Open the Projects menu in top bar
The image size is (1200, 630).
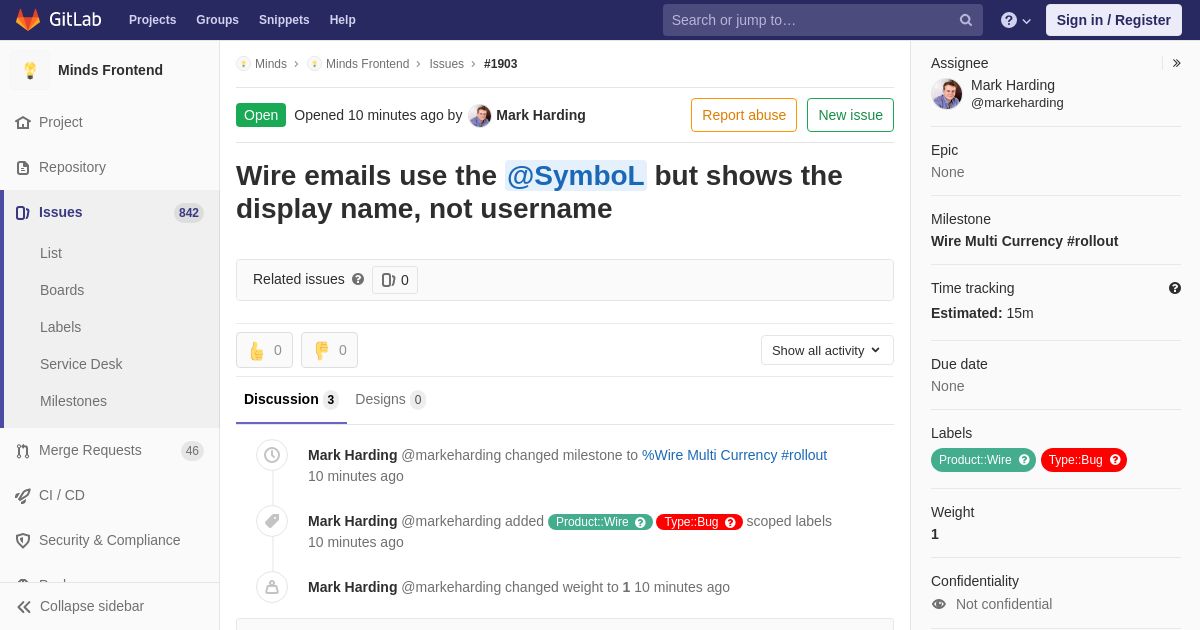click(152, 20)
